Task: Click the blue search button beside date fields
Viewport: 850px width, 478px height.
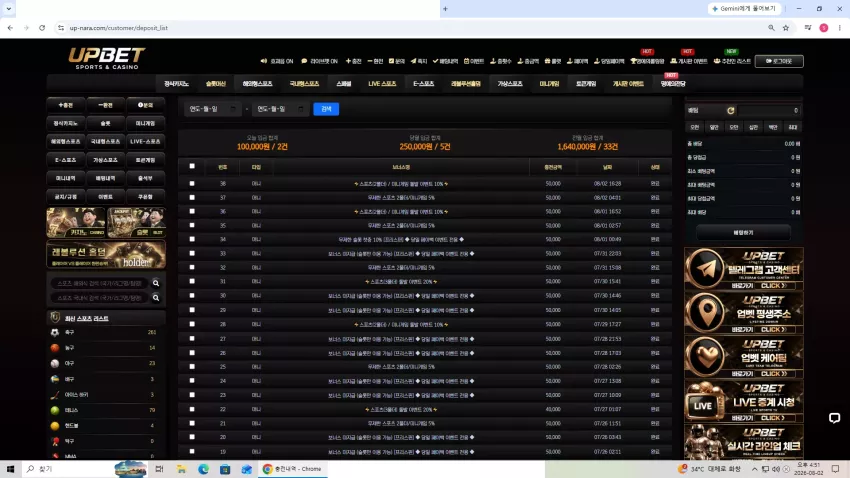Action: [326, 109]
